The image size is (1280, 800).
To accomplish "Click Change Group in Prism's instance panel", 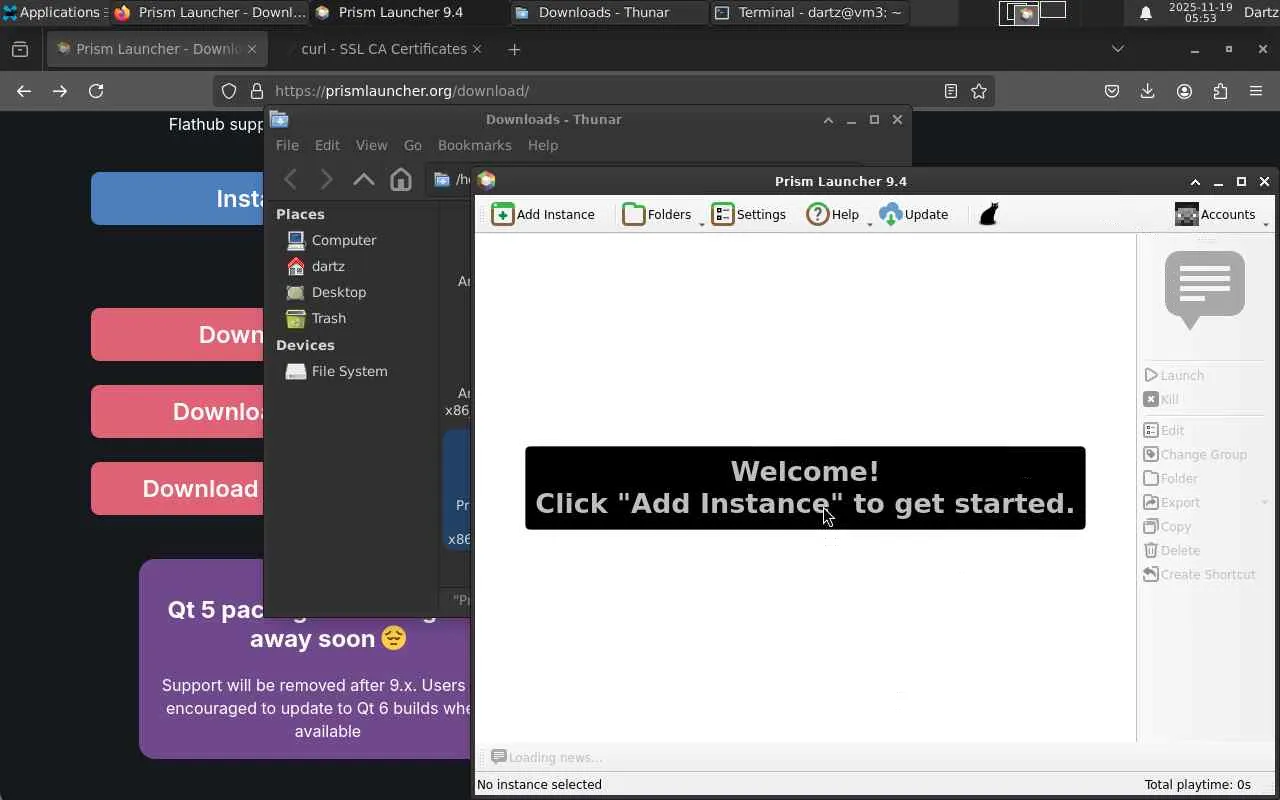I will 1195,454.
